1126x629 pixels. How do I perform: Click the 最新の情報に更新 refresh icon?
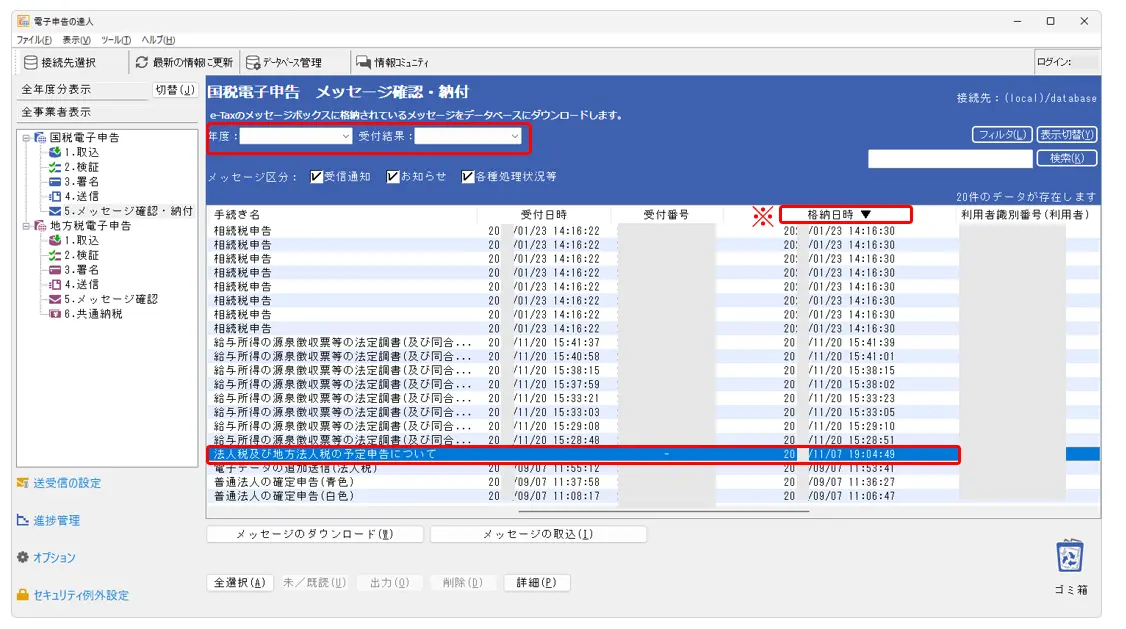point(142,62)
